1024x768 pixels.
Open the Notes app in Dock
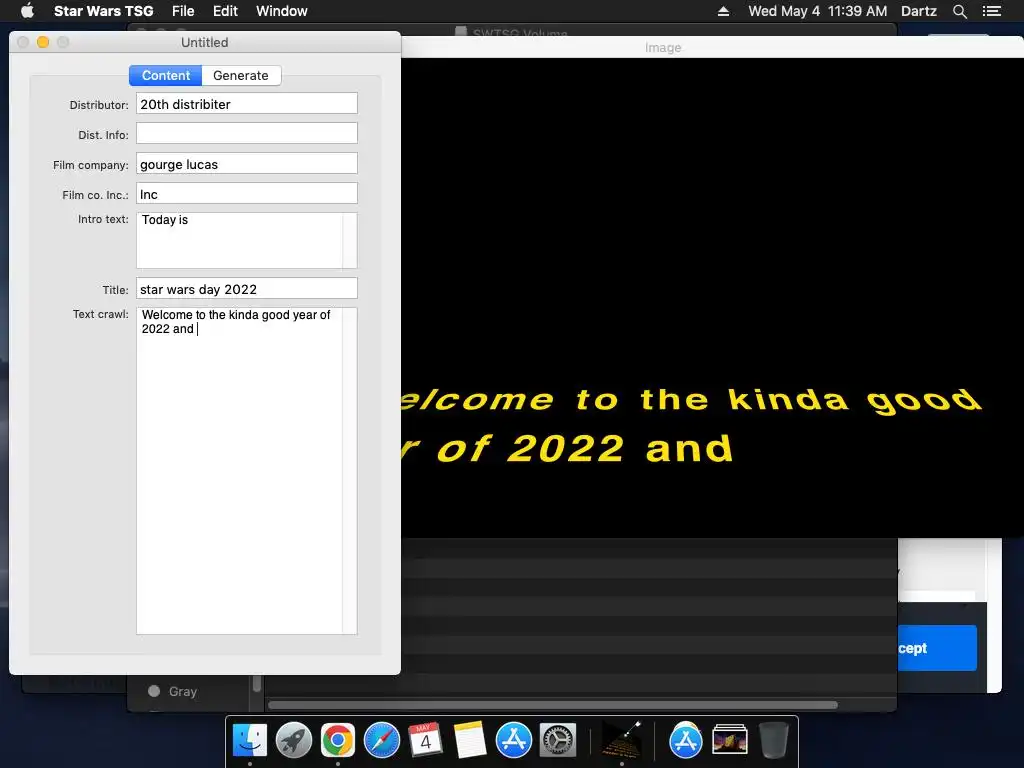(470, 741)
